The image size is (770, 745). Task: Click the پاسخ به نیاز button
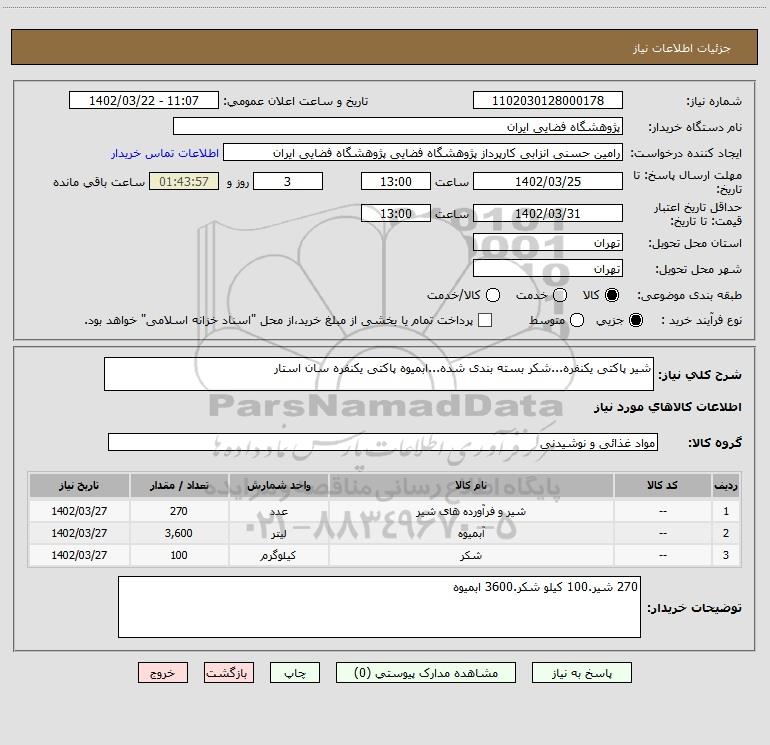[x=582, y=673]
